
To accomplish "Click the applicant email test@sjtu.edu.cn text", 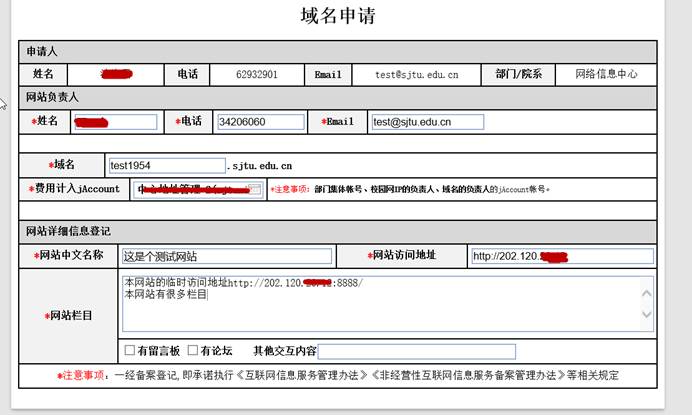I will (x=417, y=75).
